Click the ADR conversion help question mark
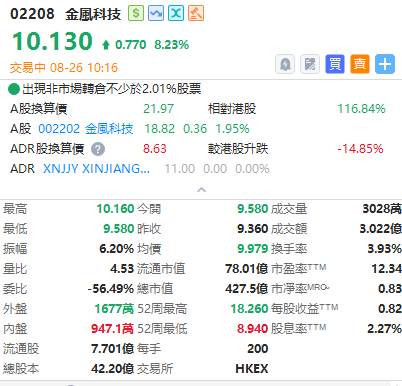Image resolution: width=402 pixels, height=386 pixels. (x=98, y=149)
